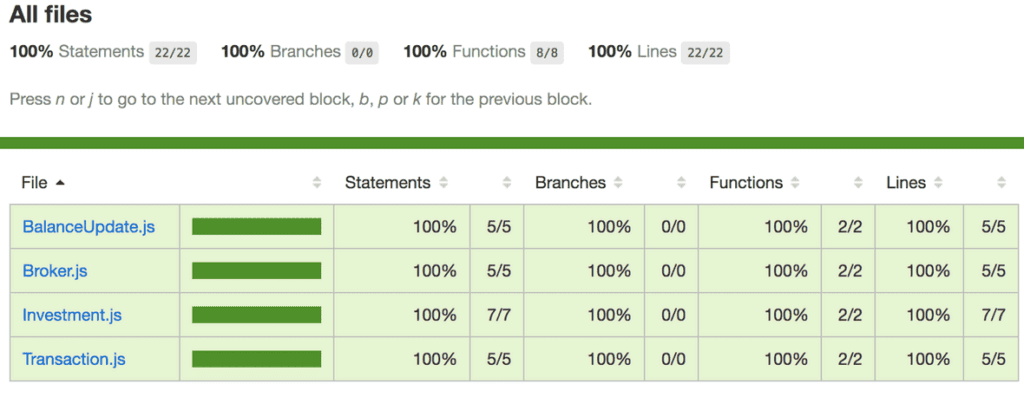Click the sort icon beside the File header

[317, 183]
